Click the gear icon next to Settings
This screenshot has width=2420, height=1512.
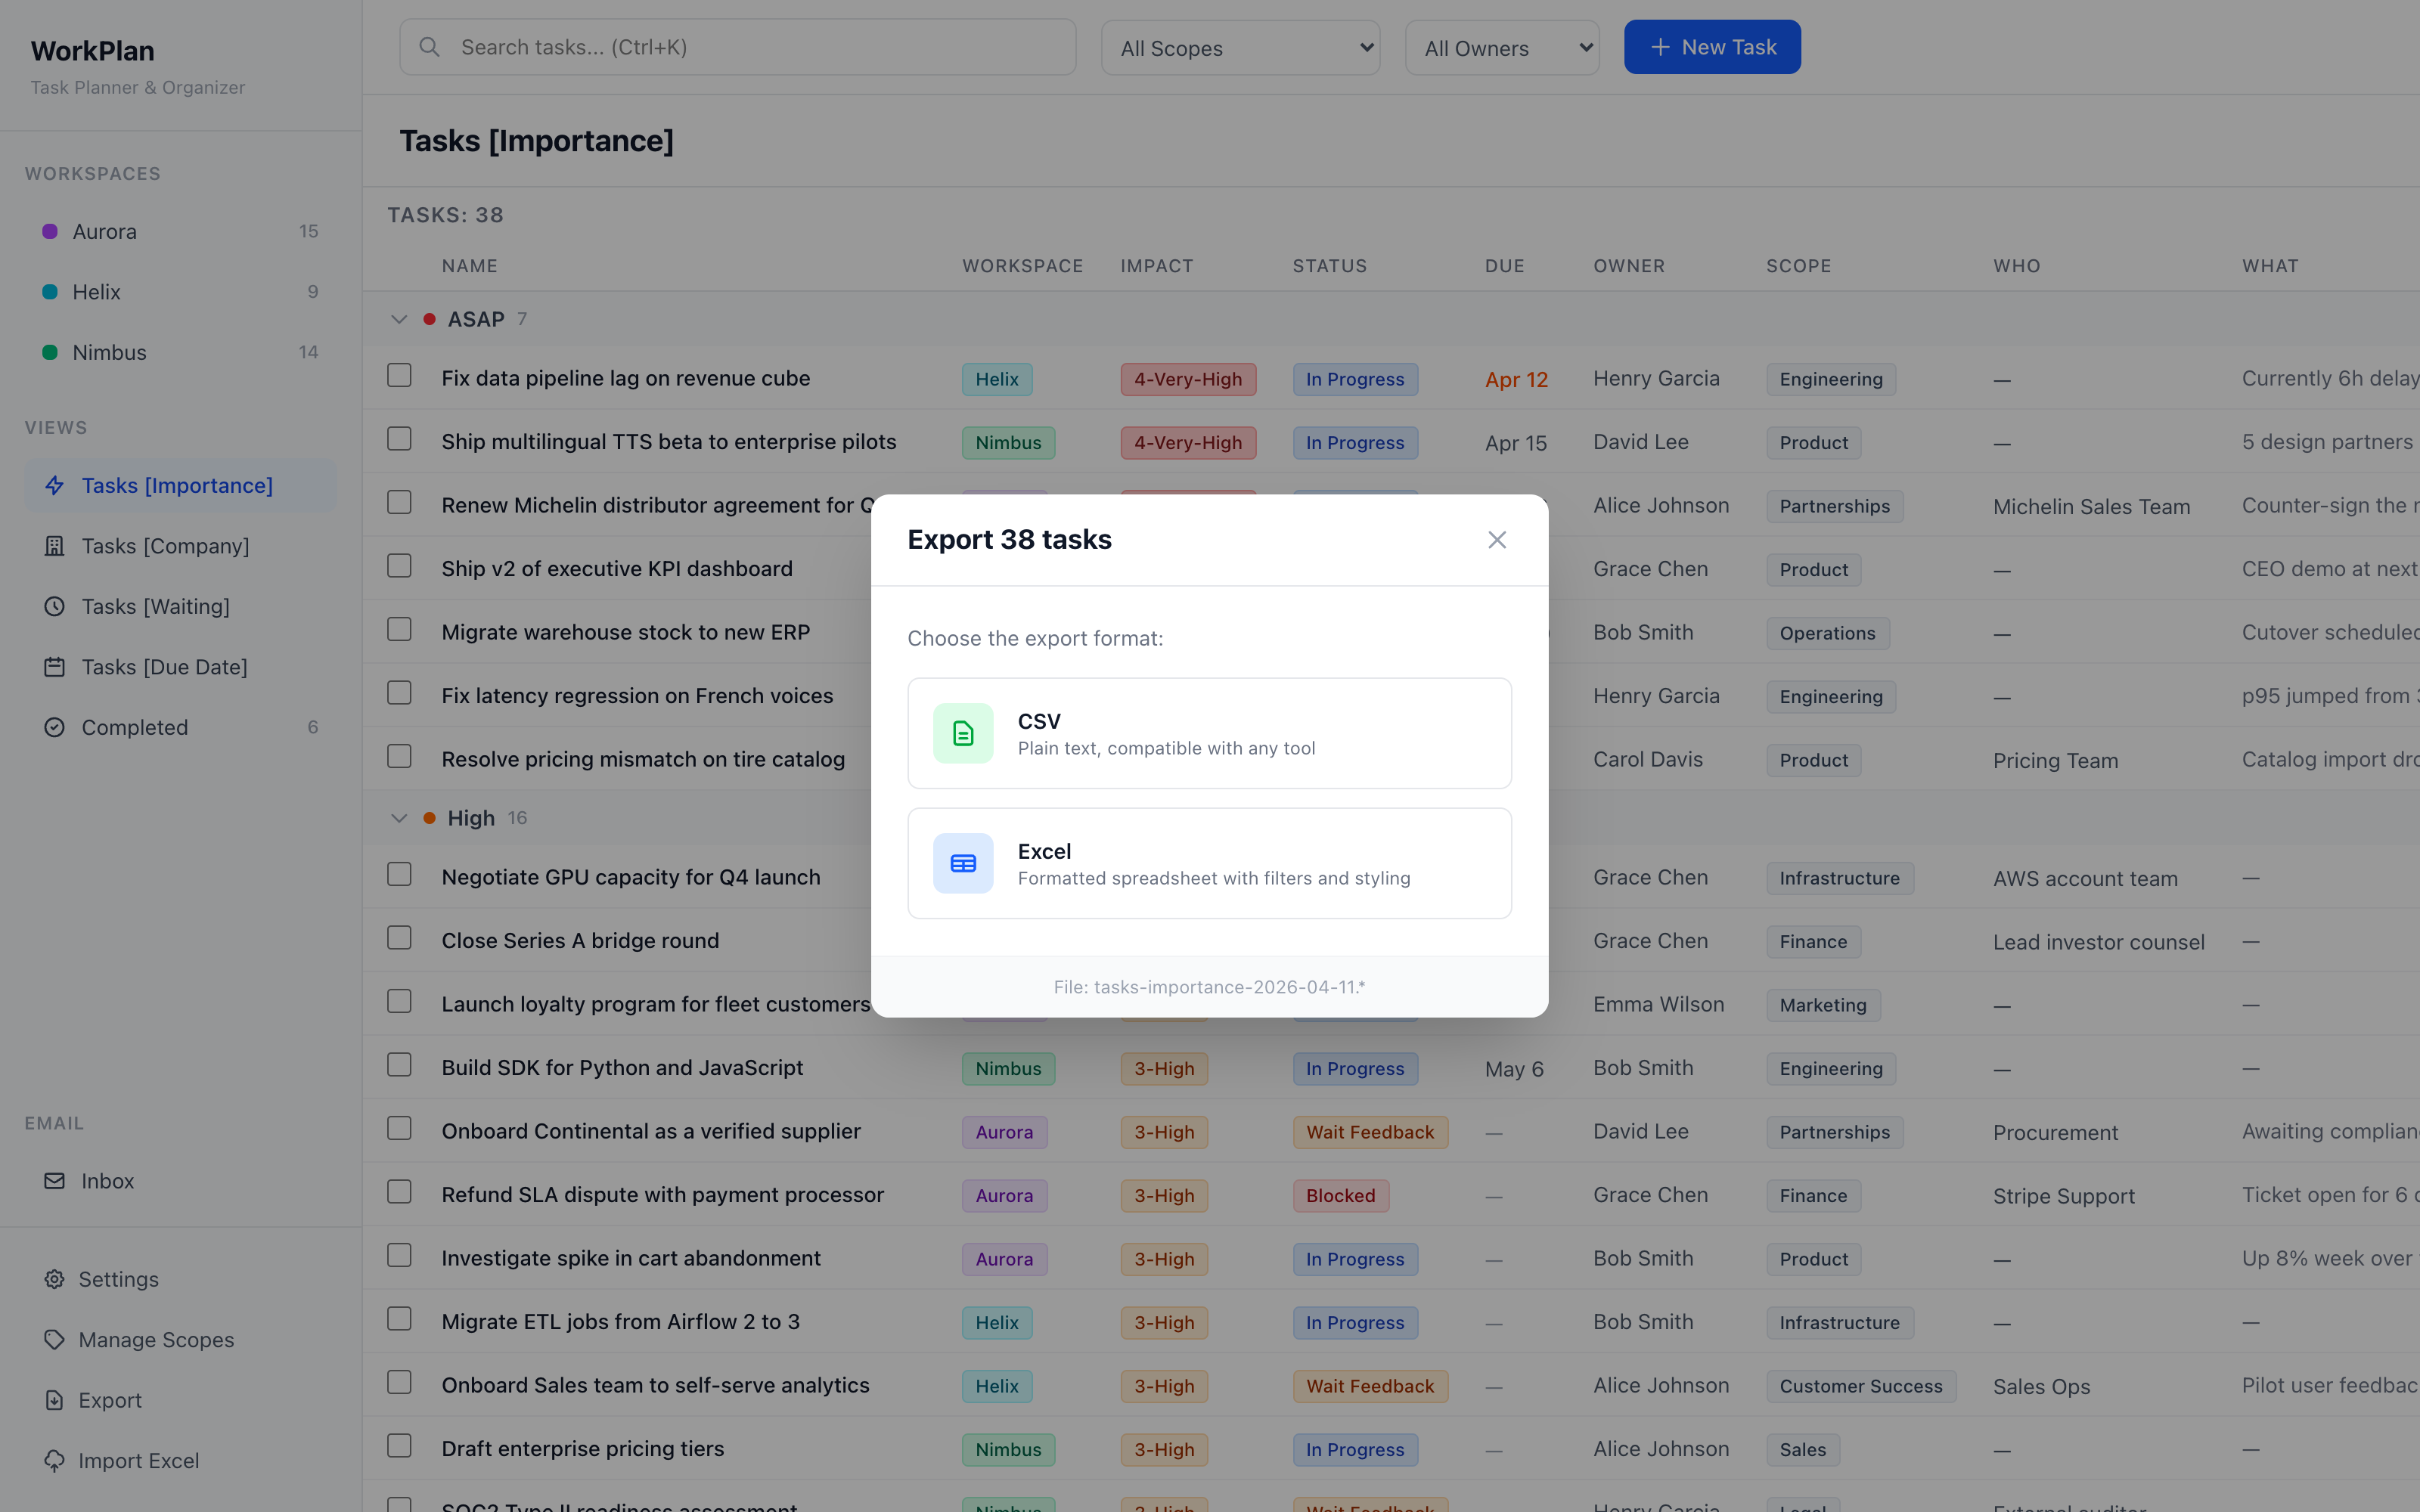click(x=54, y=1279)
